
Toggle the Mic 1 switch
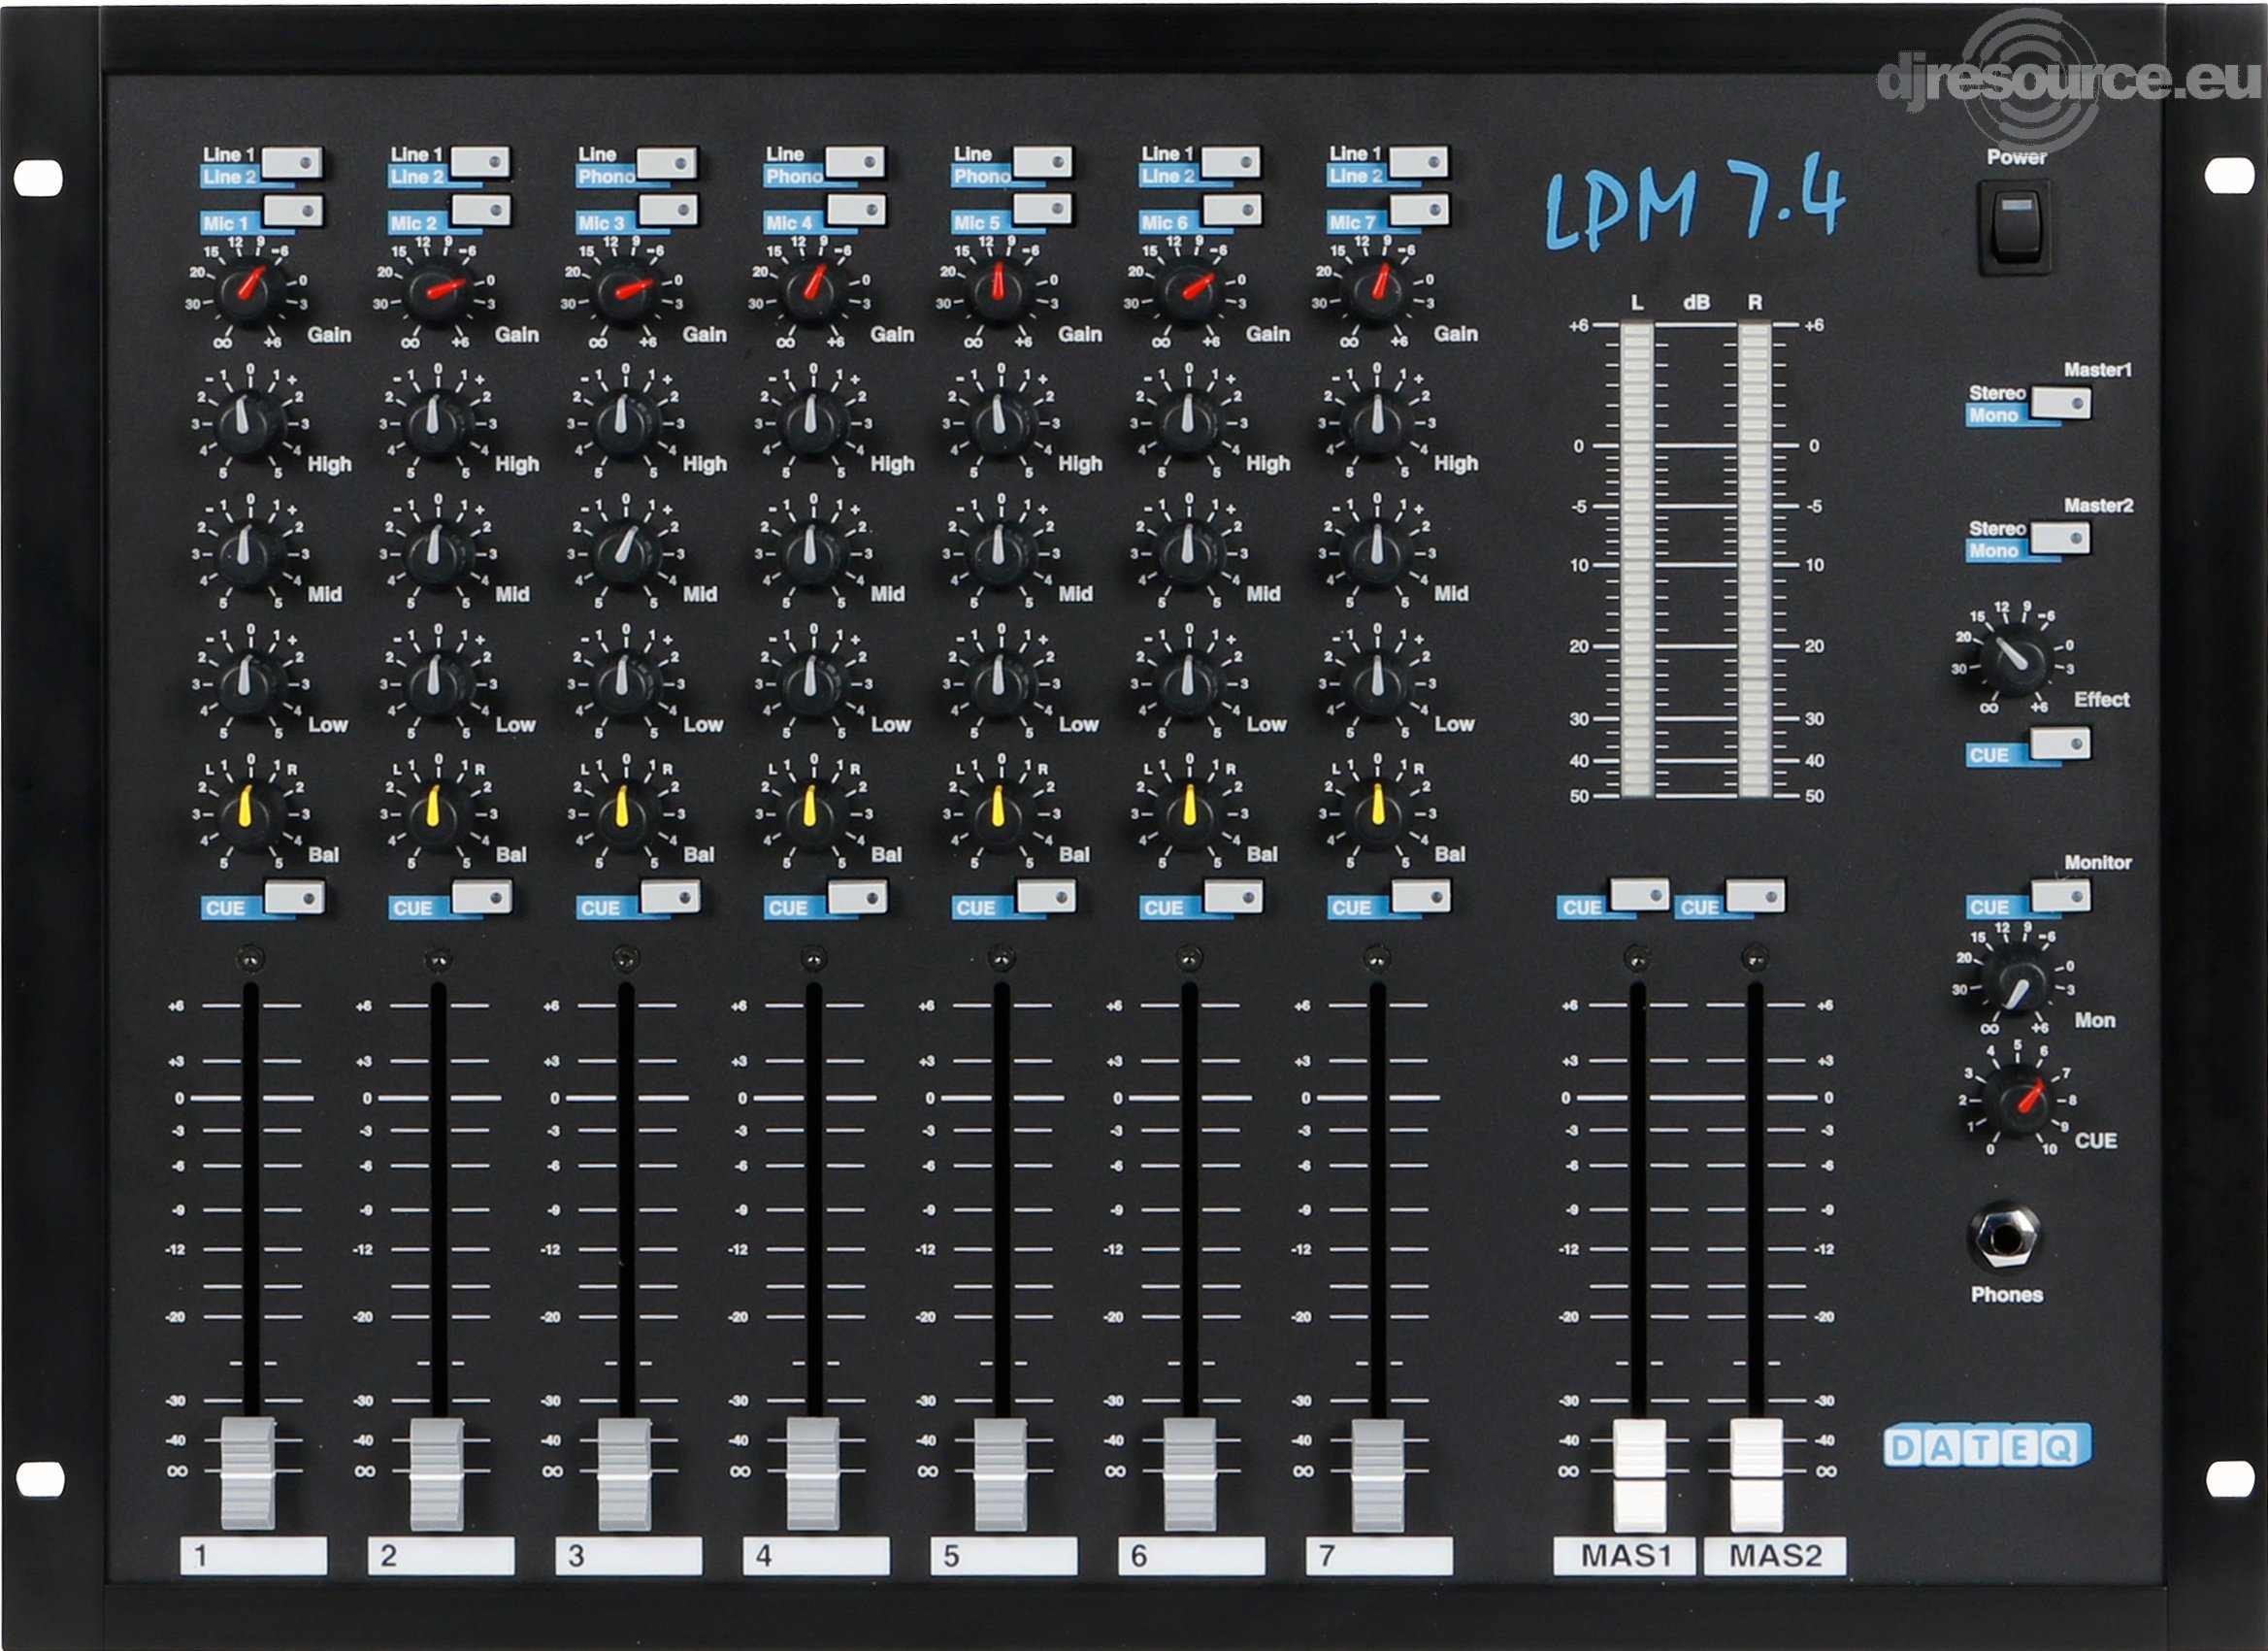click(x=292, y=211)
